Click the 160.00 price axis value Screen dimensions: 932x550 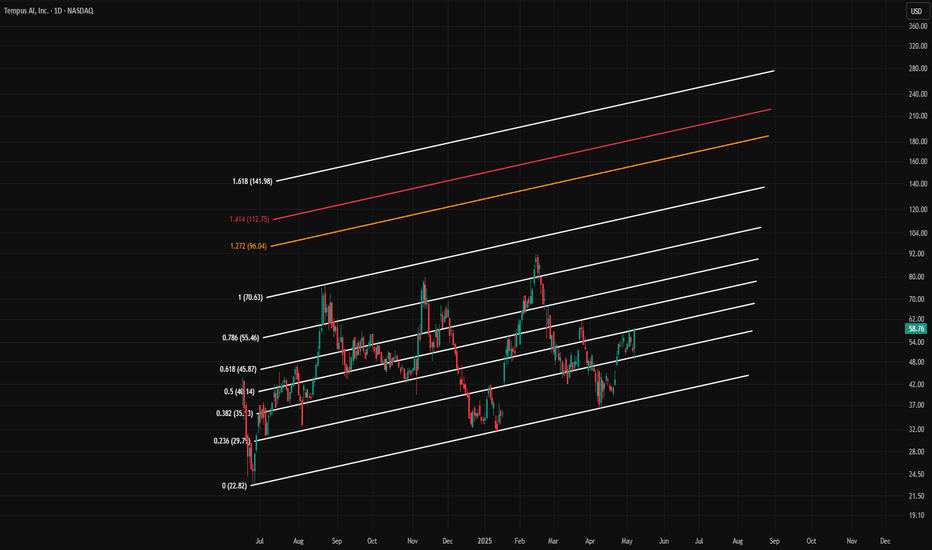tap(918, 161)
